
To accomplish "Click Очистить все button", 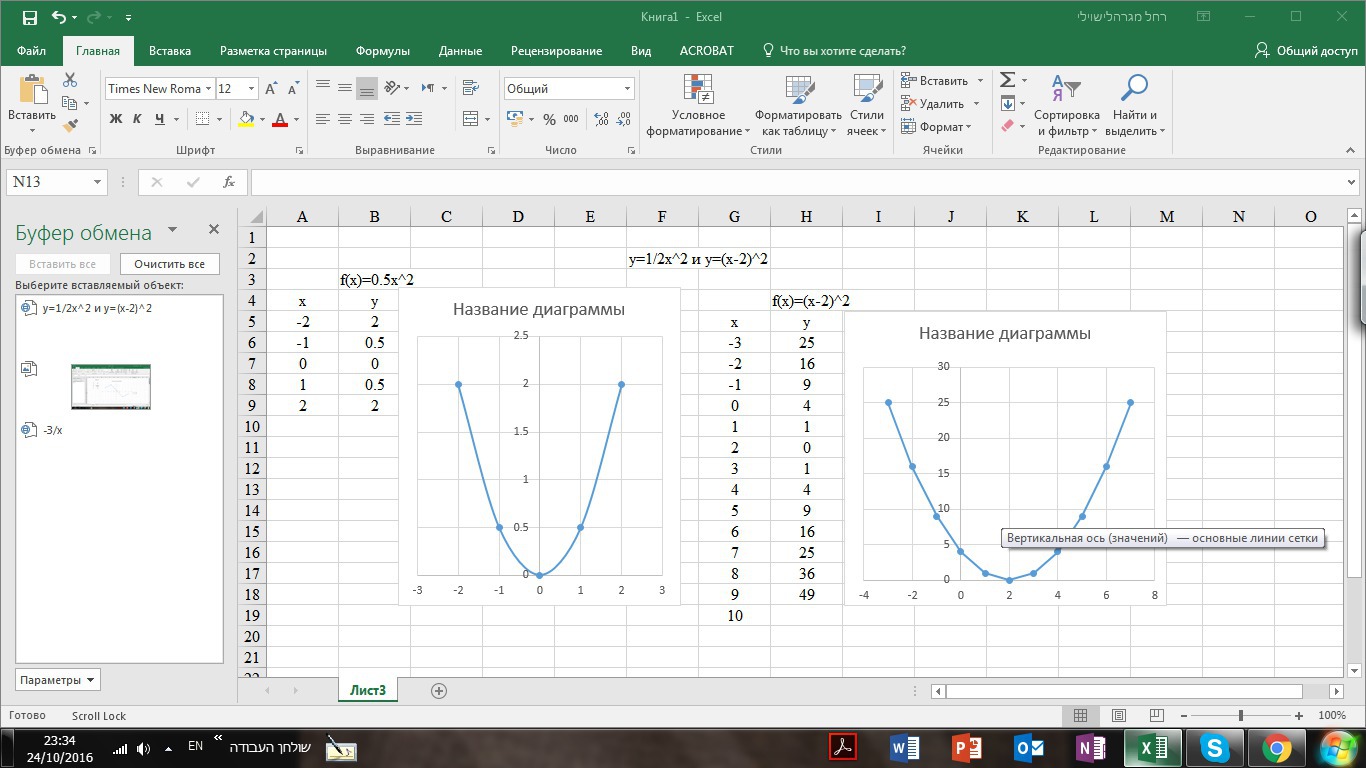I will [170, 264].
